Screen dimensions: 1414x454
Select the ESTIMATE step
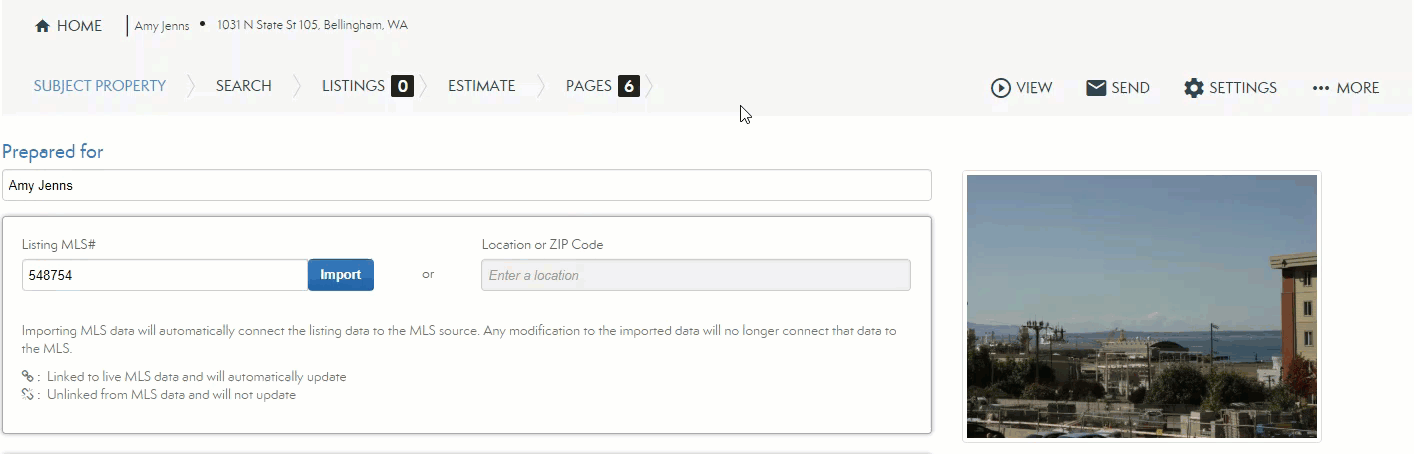(481, 86)
